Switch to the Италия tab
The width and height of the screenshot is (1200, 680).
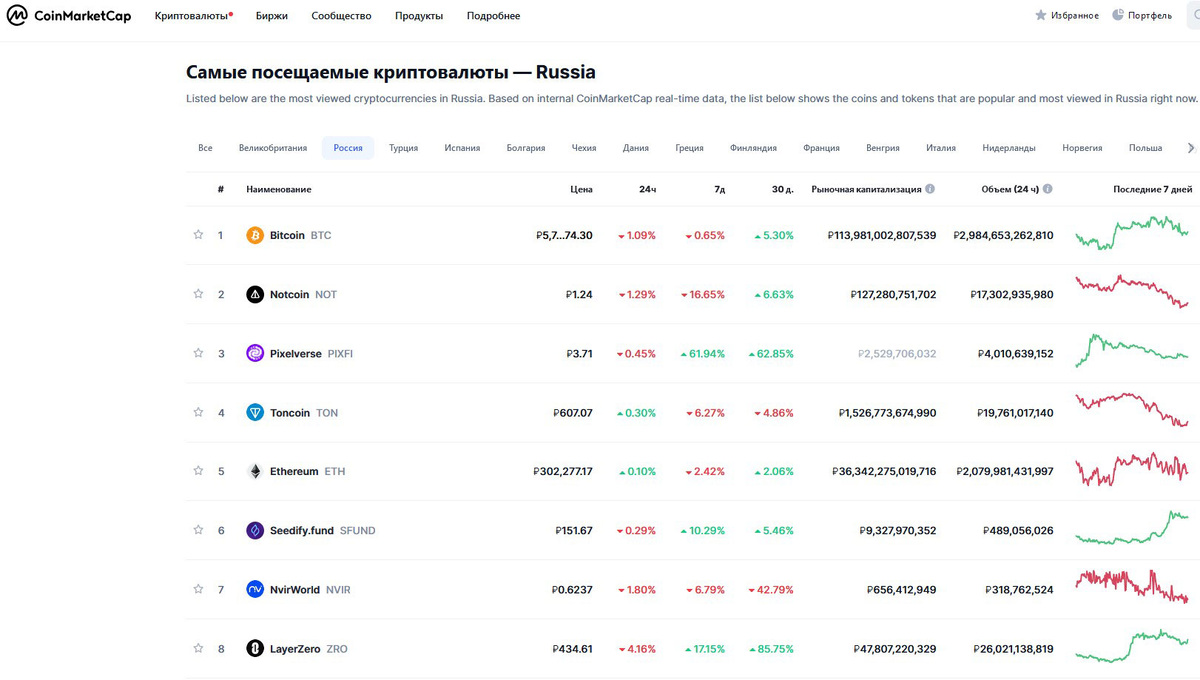[x=941, y=148]
